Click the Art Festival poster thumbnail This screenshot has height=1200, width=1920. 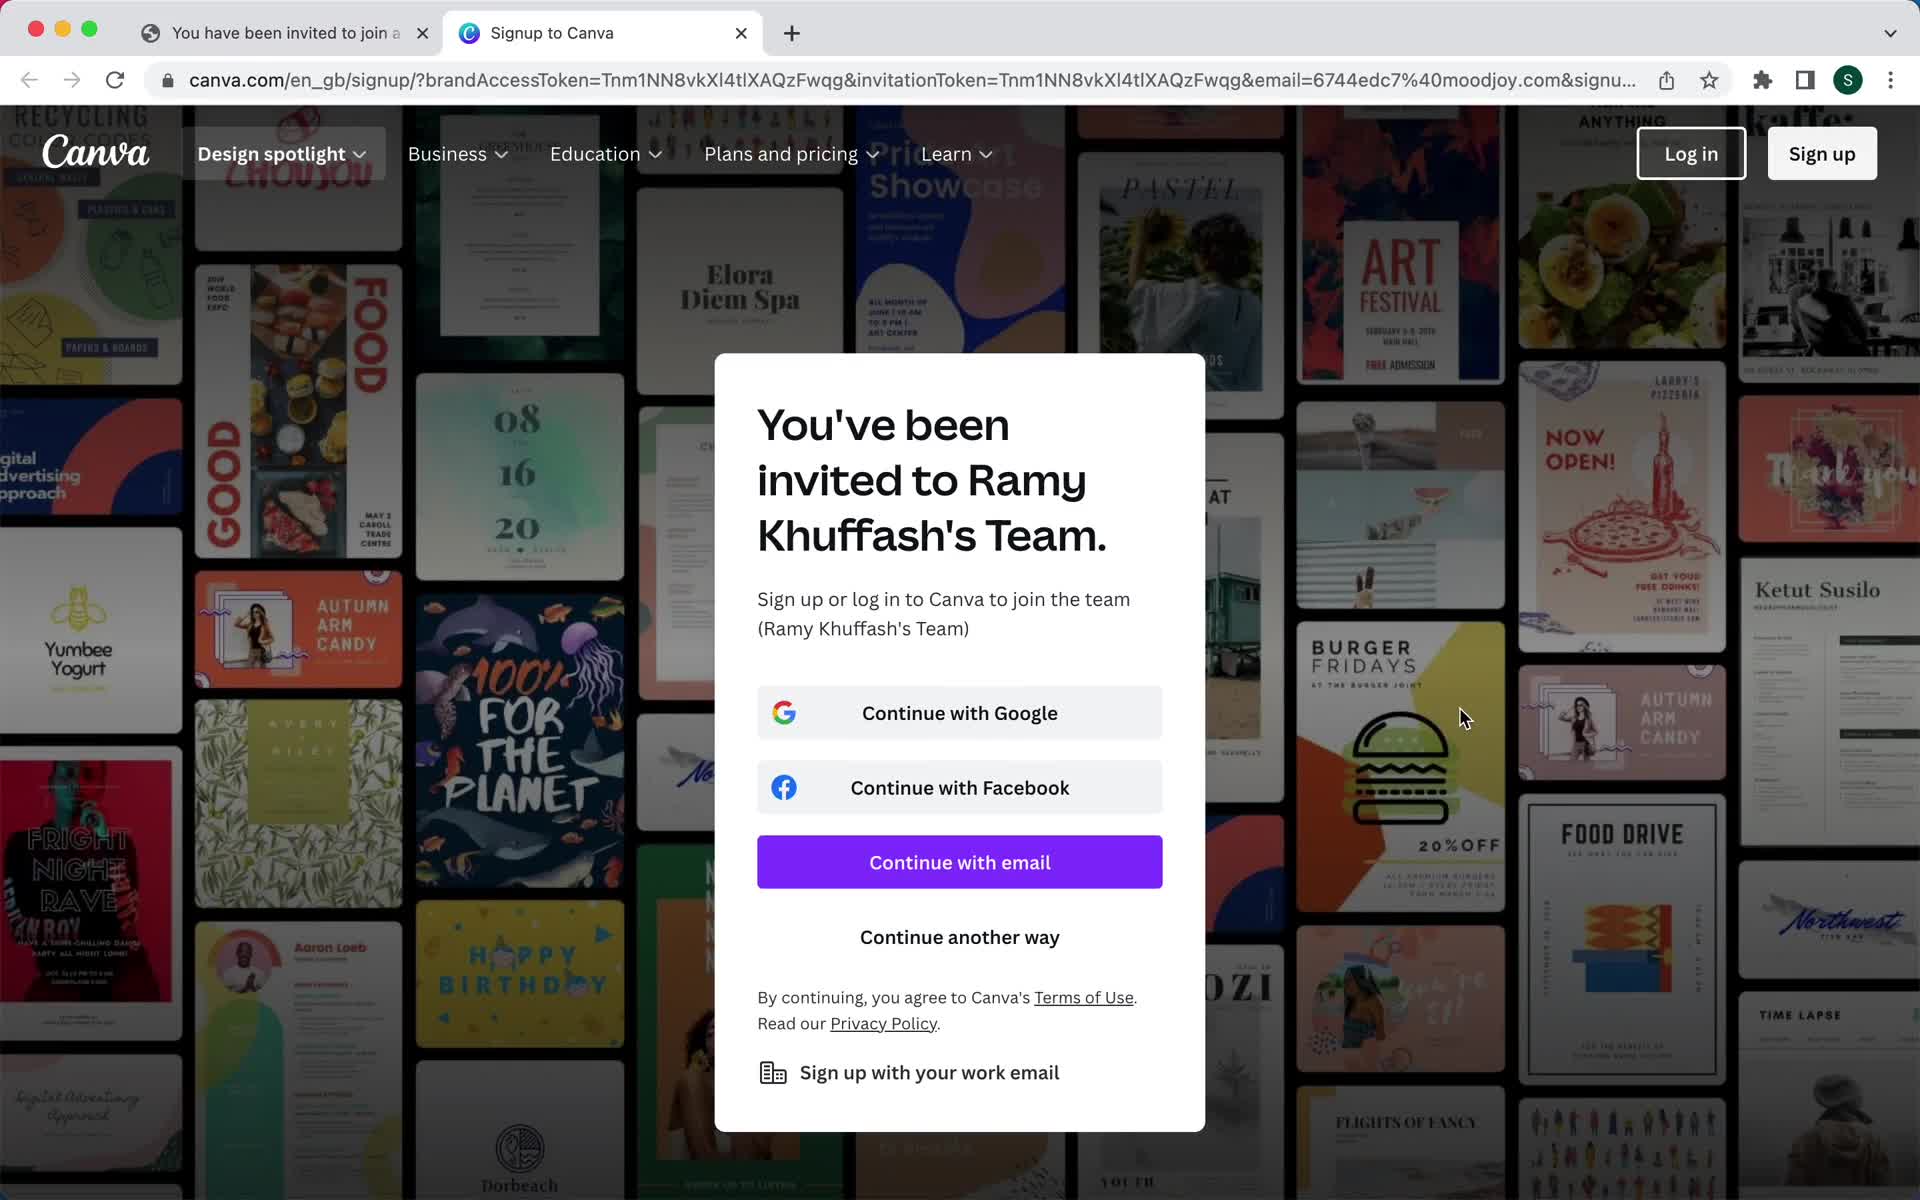(1400, 245)
